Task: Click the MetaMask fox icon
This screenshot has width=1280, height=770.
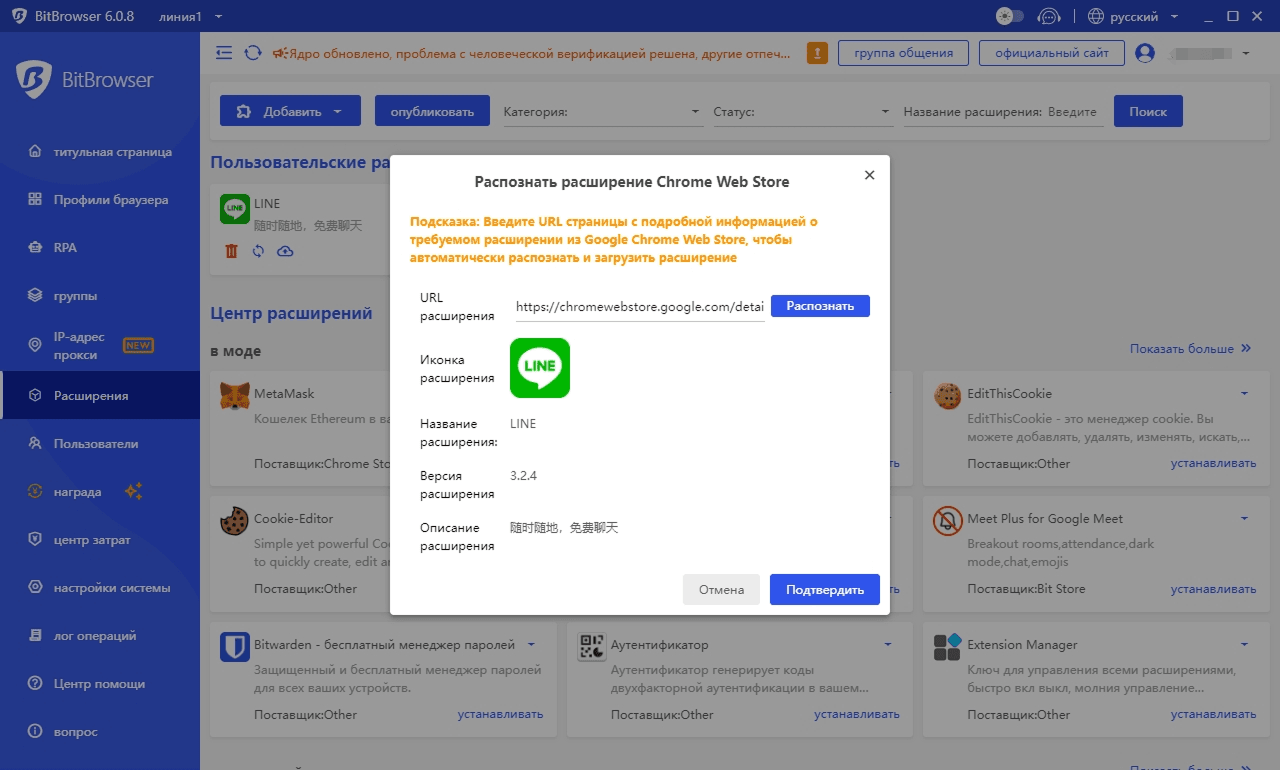Action: (x=235, y=396)
